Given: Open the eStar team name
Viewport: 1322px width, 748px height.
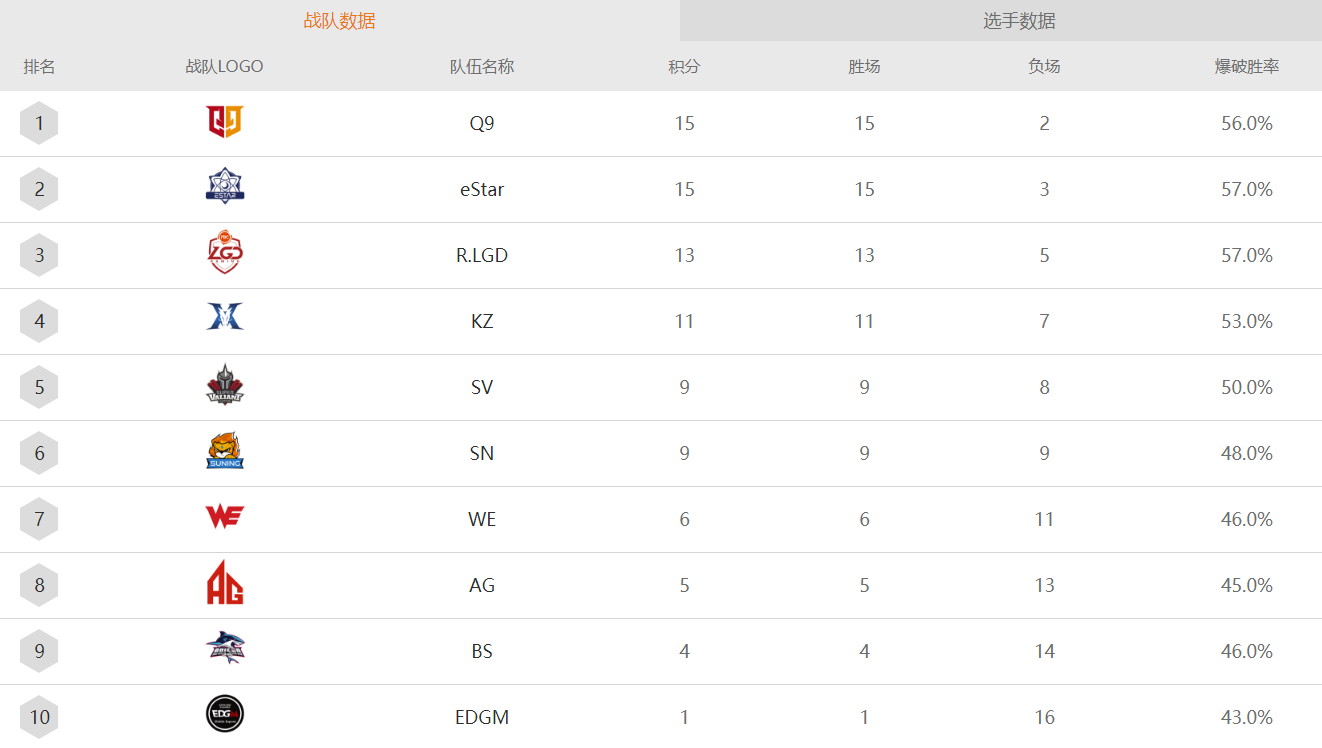Looking at the screenshot, I should 482,189.
